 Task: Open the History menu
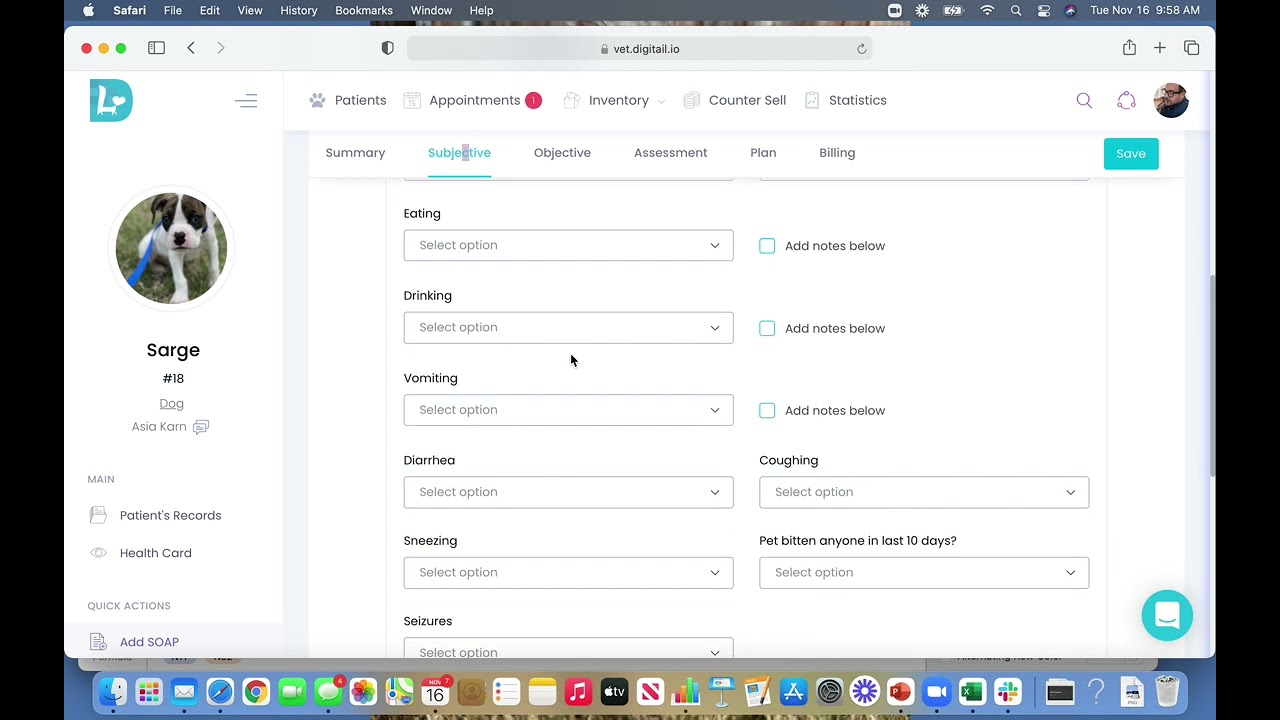click(298, 10)
